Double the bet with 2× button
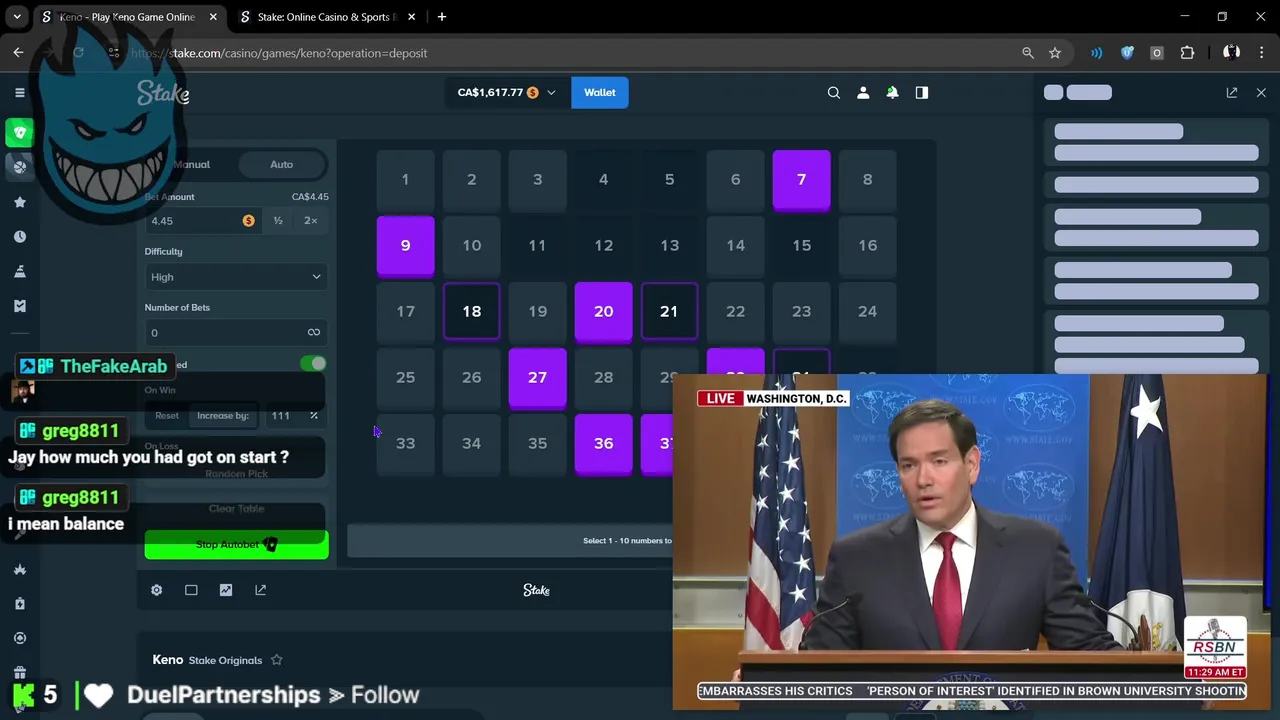 (x=311, y=221)
